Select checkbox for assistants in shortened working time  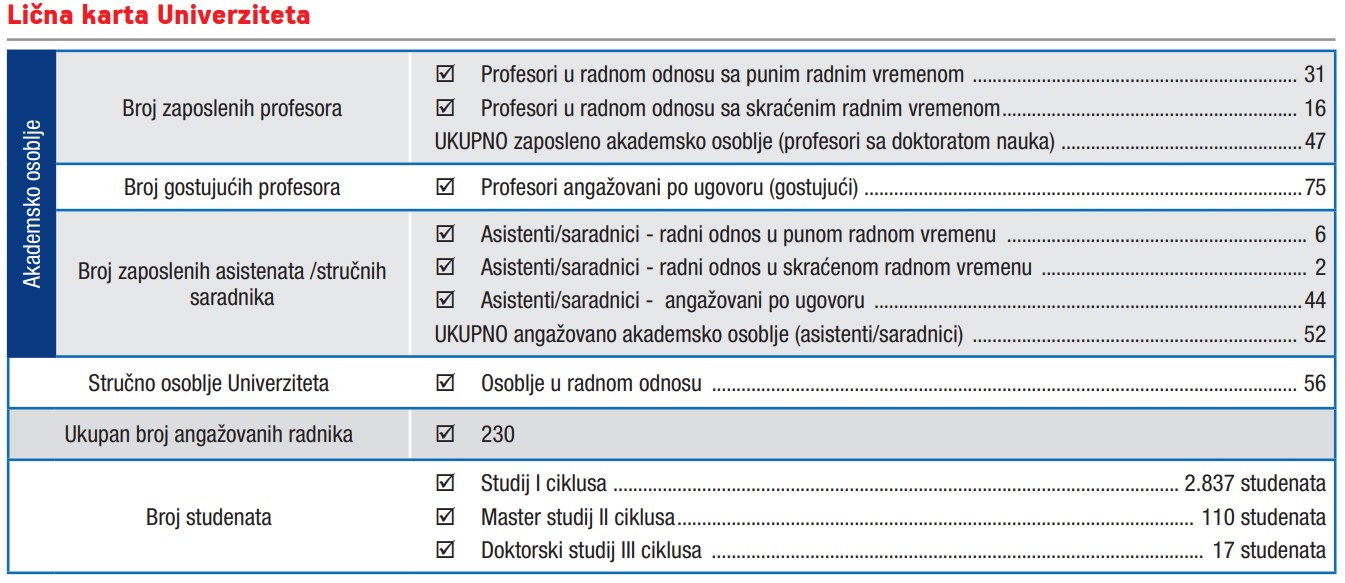point(446,267)
